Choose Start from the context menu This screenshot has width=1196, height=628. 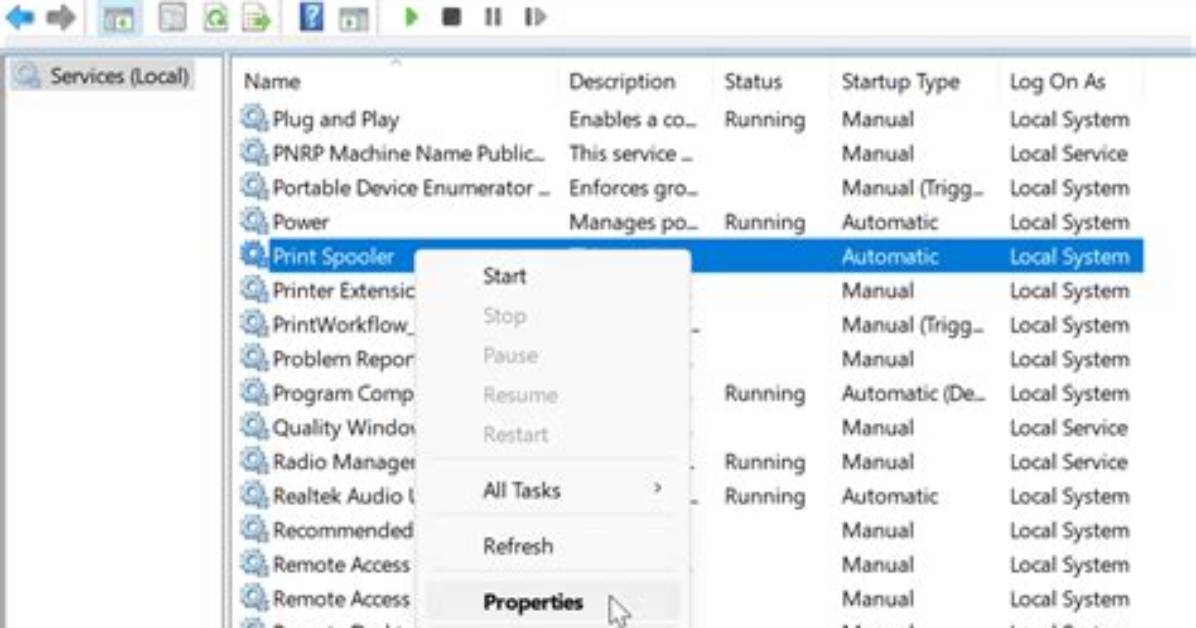point(504,276)
